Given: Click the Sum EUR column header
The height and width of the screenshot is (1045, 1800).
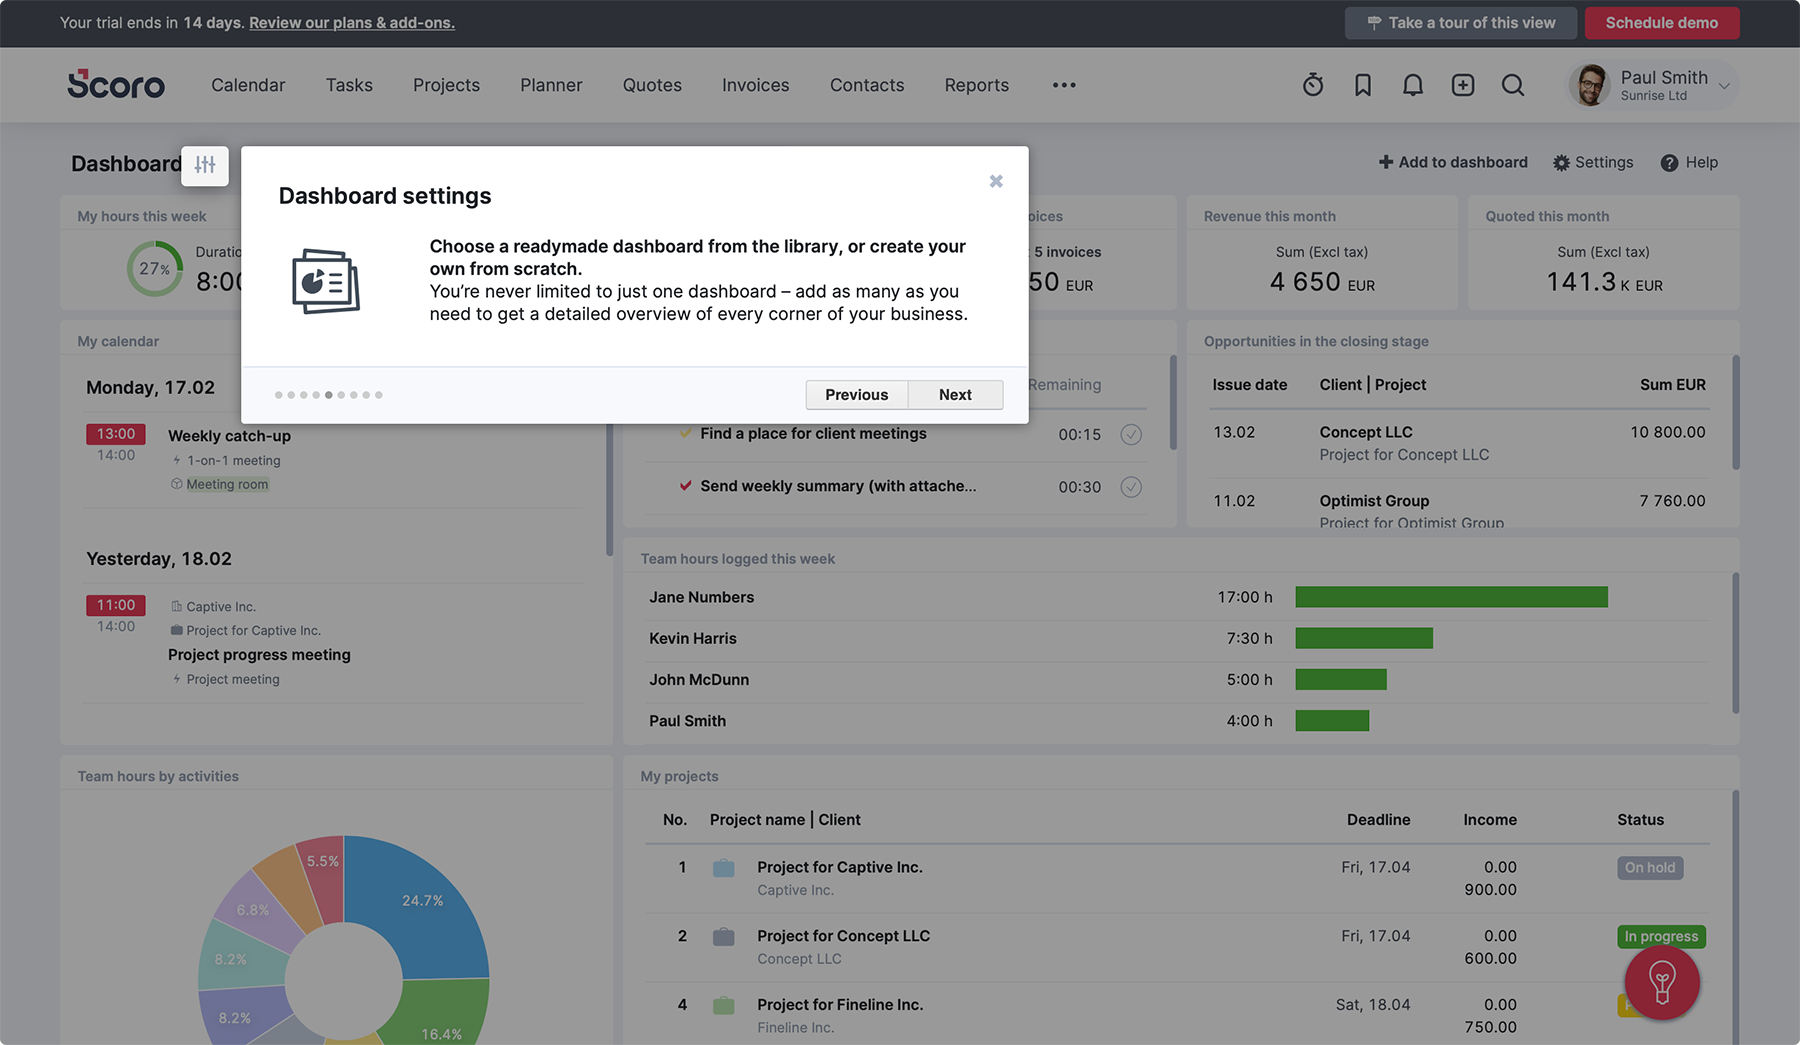Looking at the screenshot, I should pos(1673,385).
